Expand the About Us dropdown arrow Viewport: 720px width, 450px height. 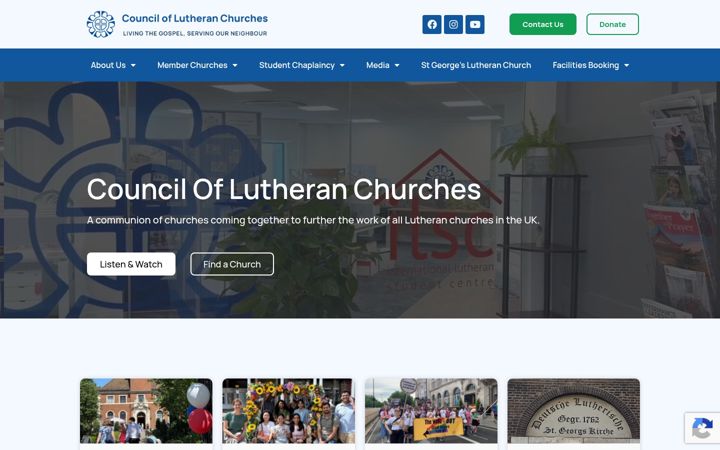133,65
